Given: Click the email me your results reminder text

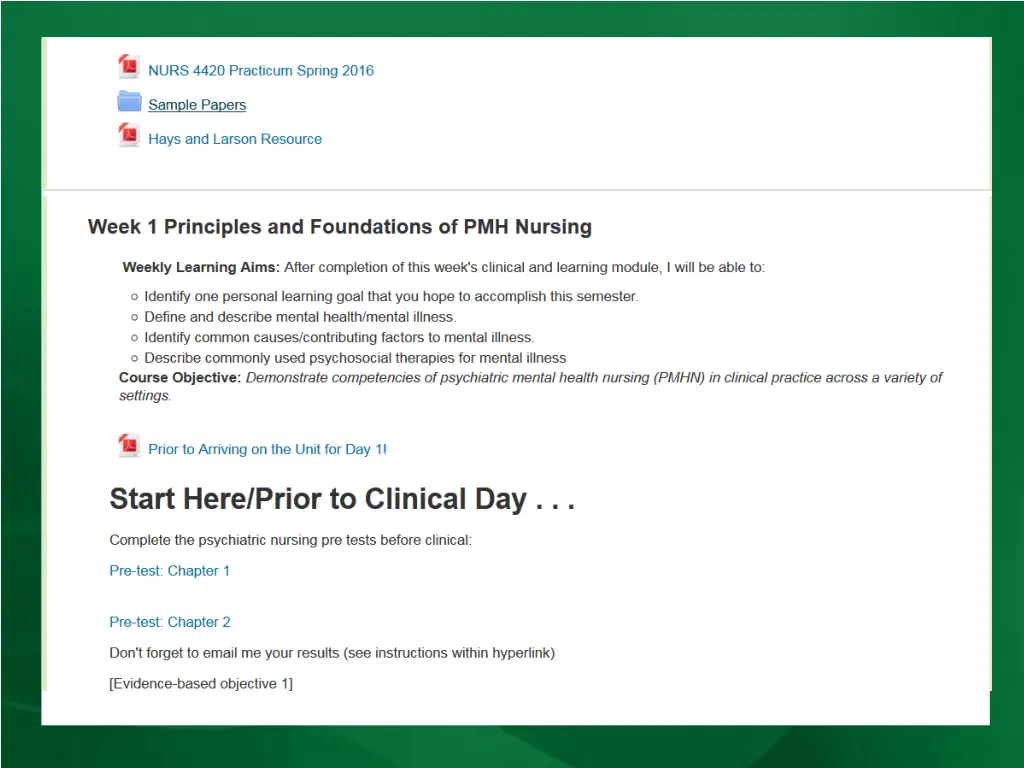Looking at the screenshot, I should (332, 653).
